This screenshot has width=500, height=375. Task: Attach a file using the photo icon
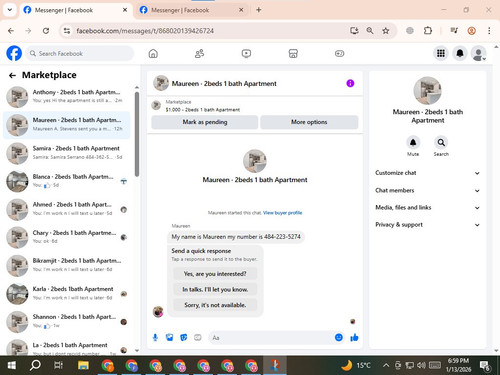pos(169,338)
